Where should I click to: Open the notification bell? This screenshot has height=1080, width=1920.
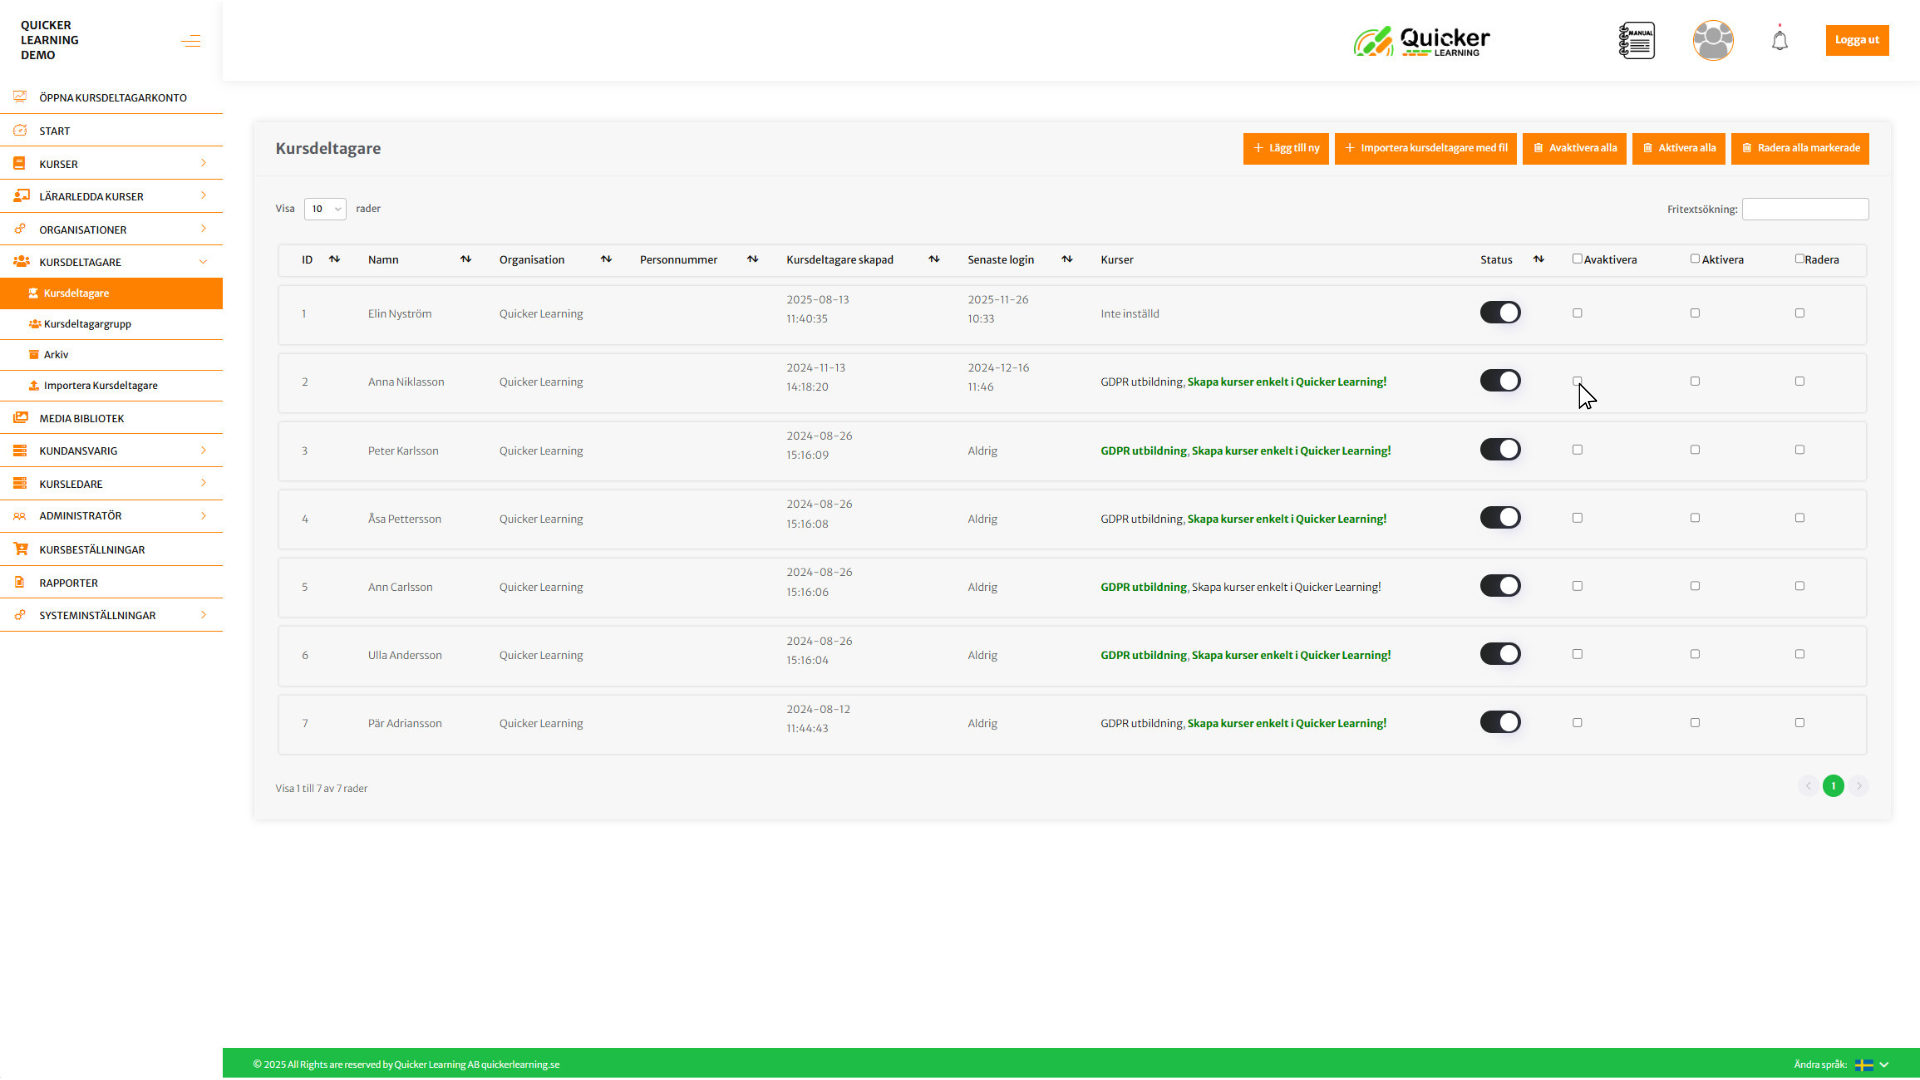1779,41
